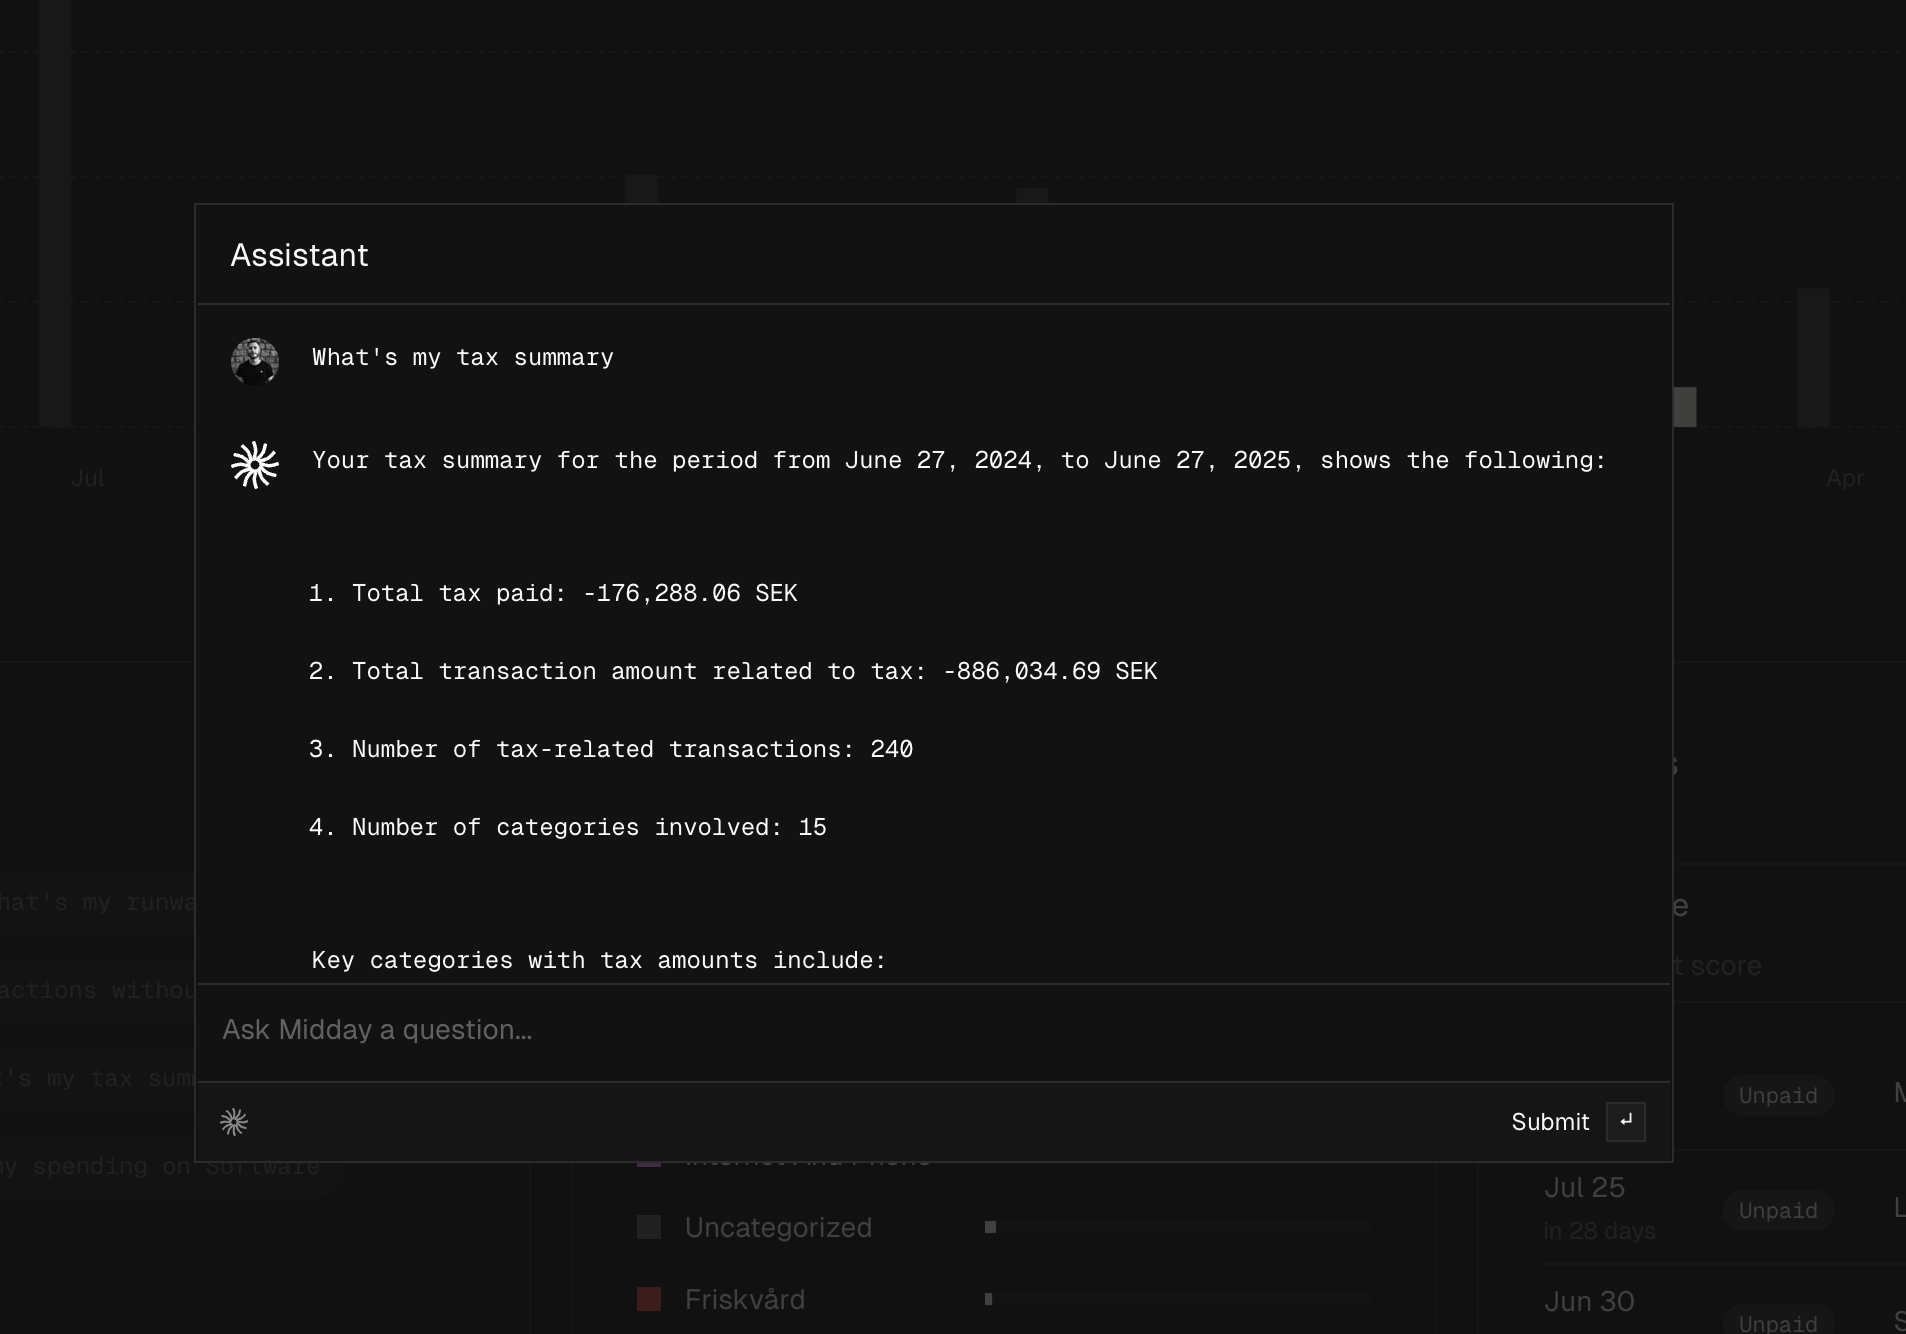1906x1334 pixels.
Task: Click the Uncategorized gray color swatch
Action: point(649,1227)
